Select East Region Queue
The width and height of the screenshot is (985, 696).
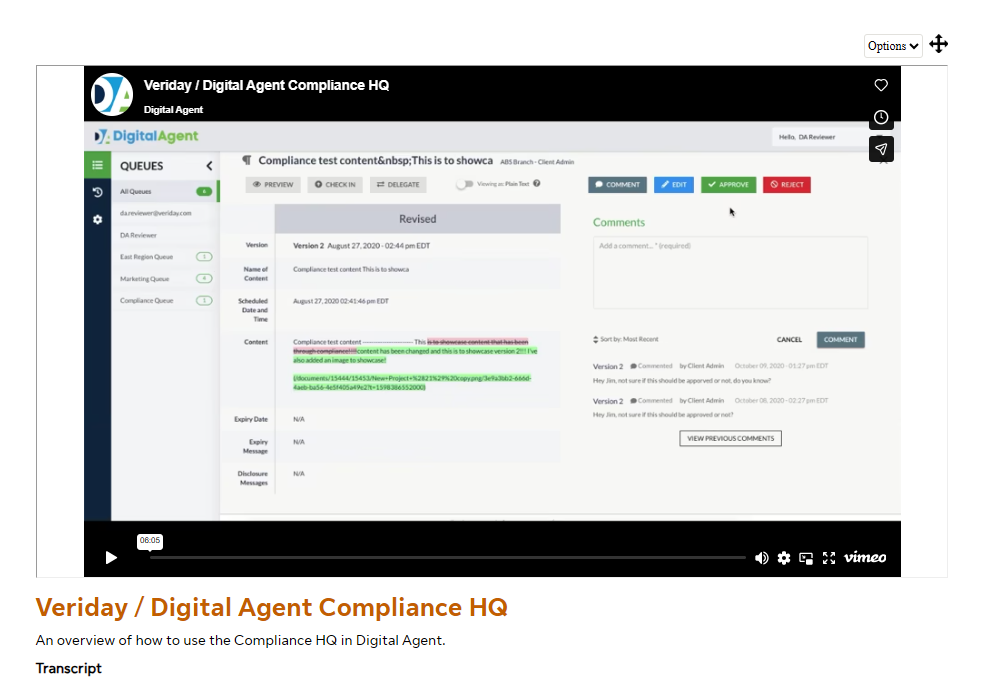click(165, 256)
